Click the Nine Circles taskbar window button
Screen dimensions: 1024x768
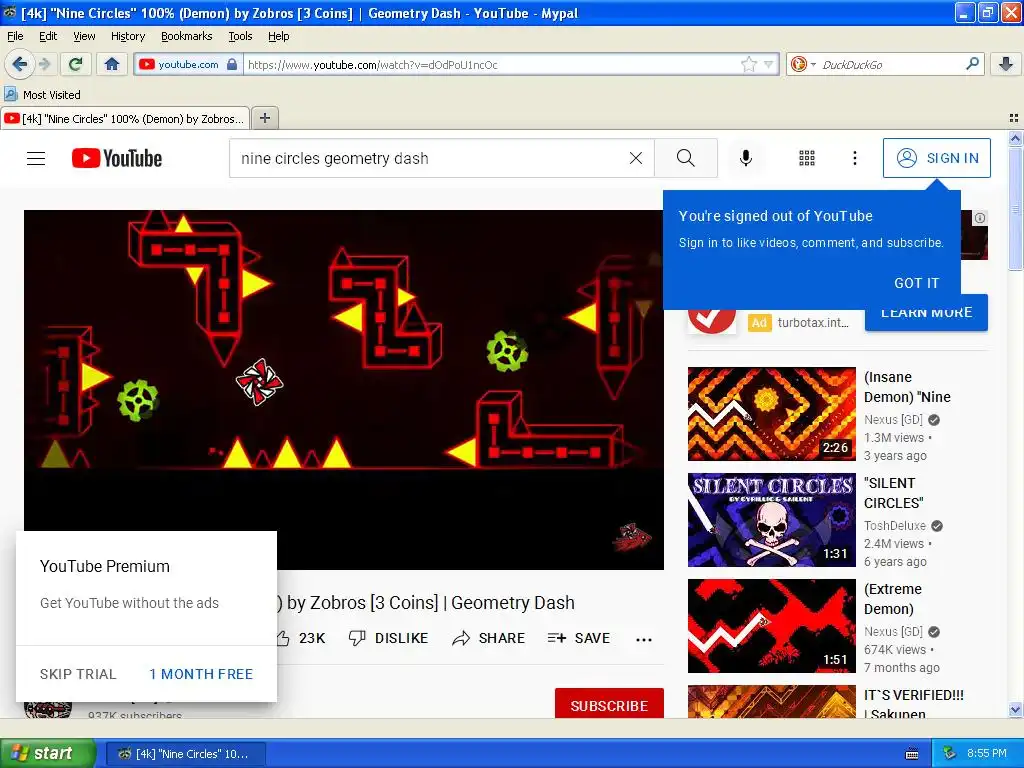point(185,754)
